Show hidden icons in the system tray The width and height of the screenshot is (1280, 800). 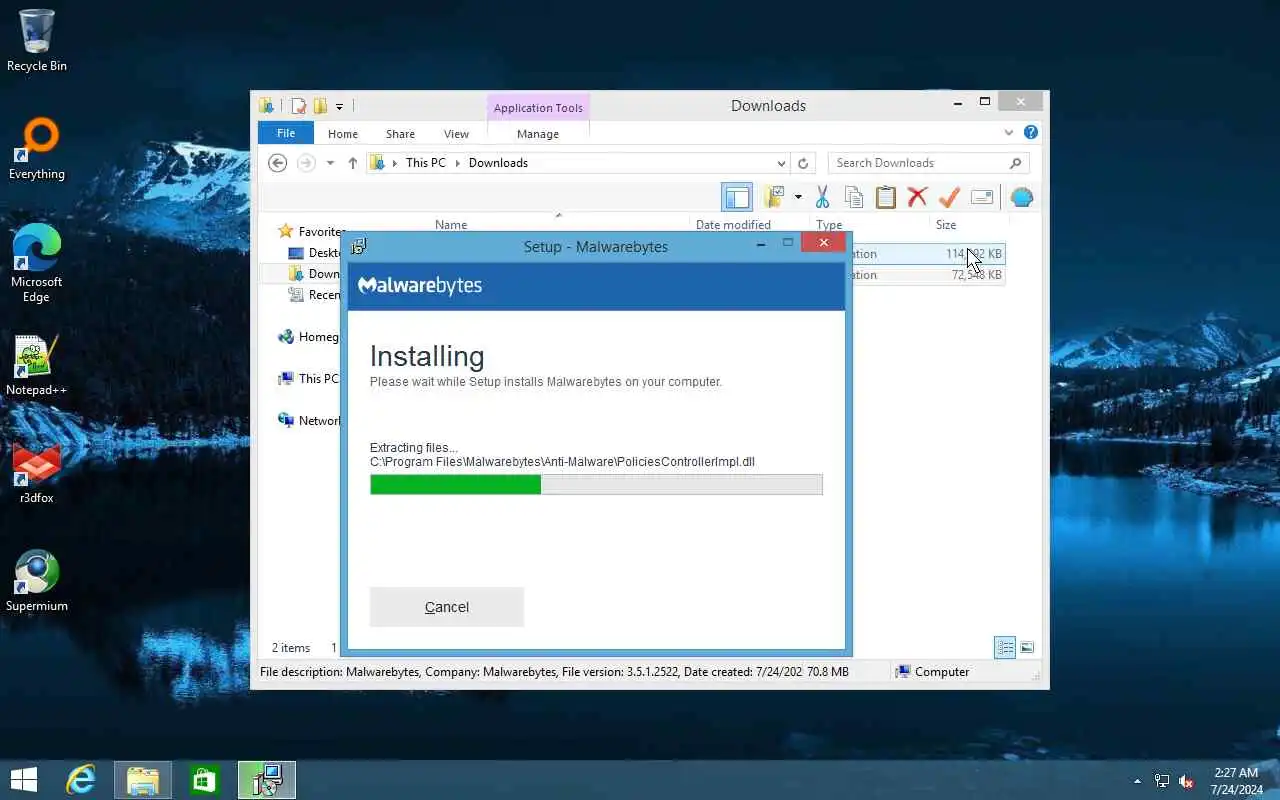(x=1137, y=781)
